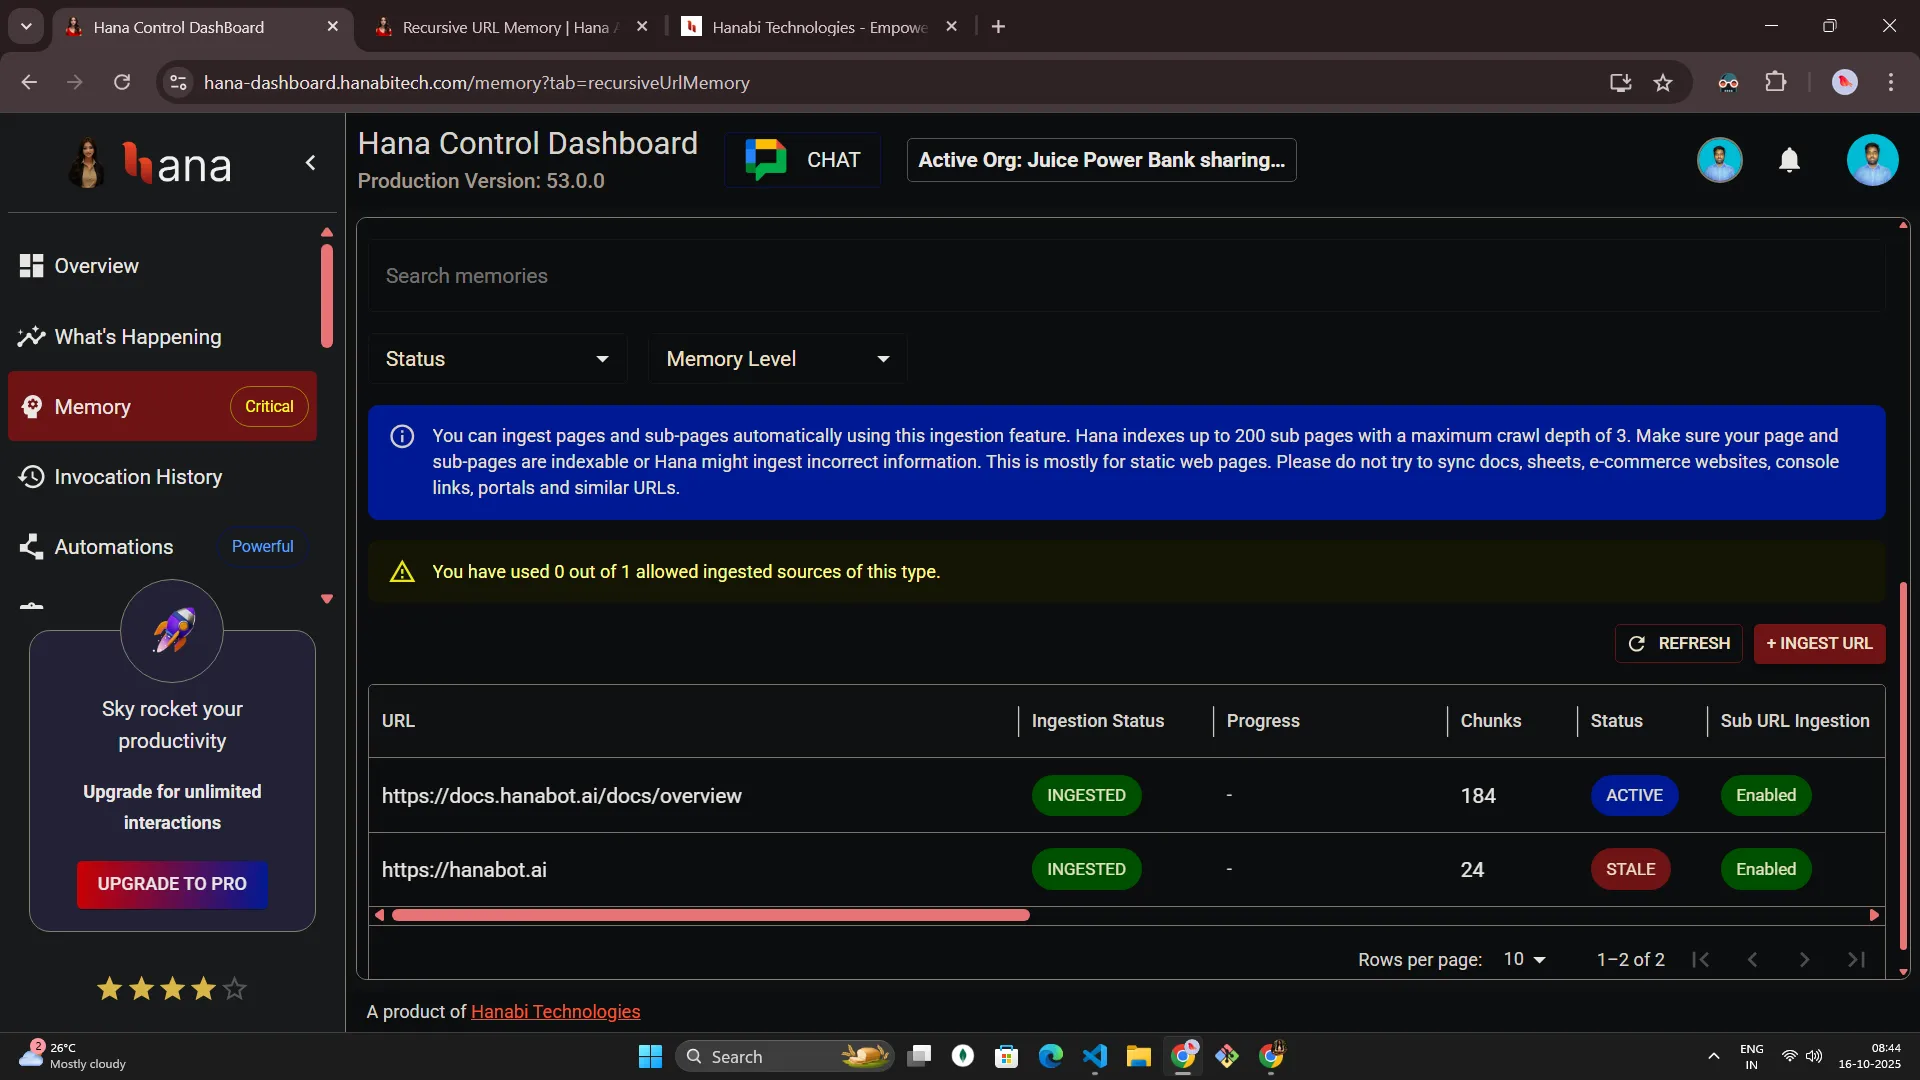
Task: Open the browser extensions puzzle icon
Action: [x=1776, y=83]
